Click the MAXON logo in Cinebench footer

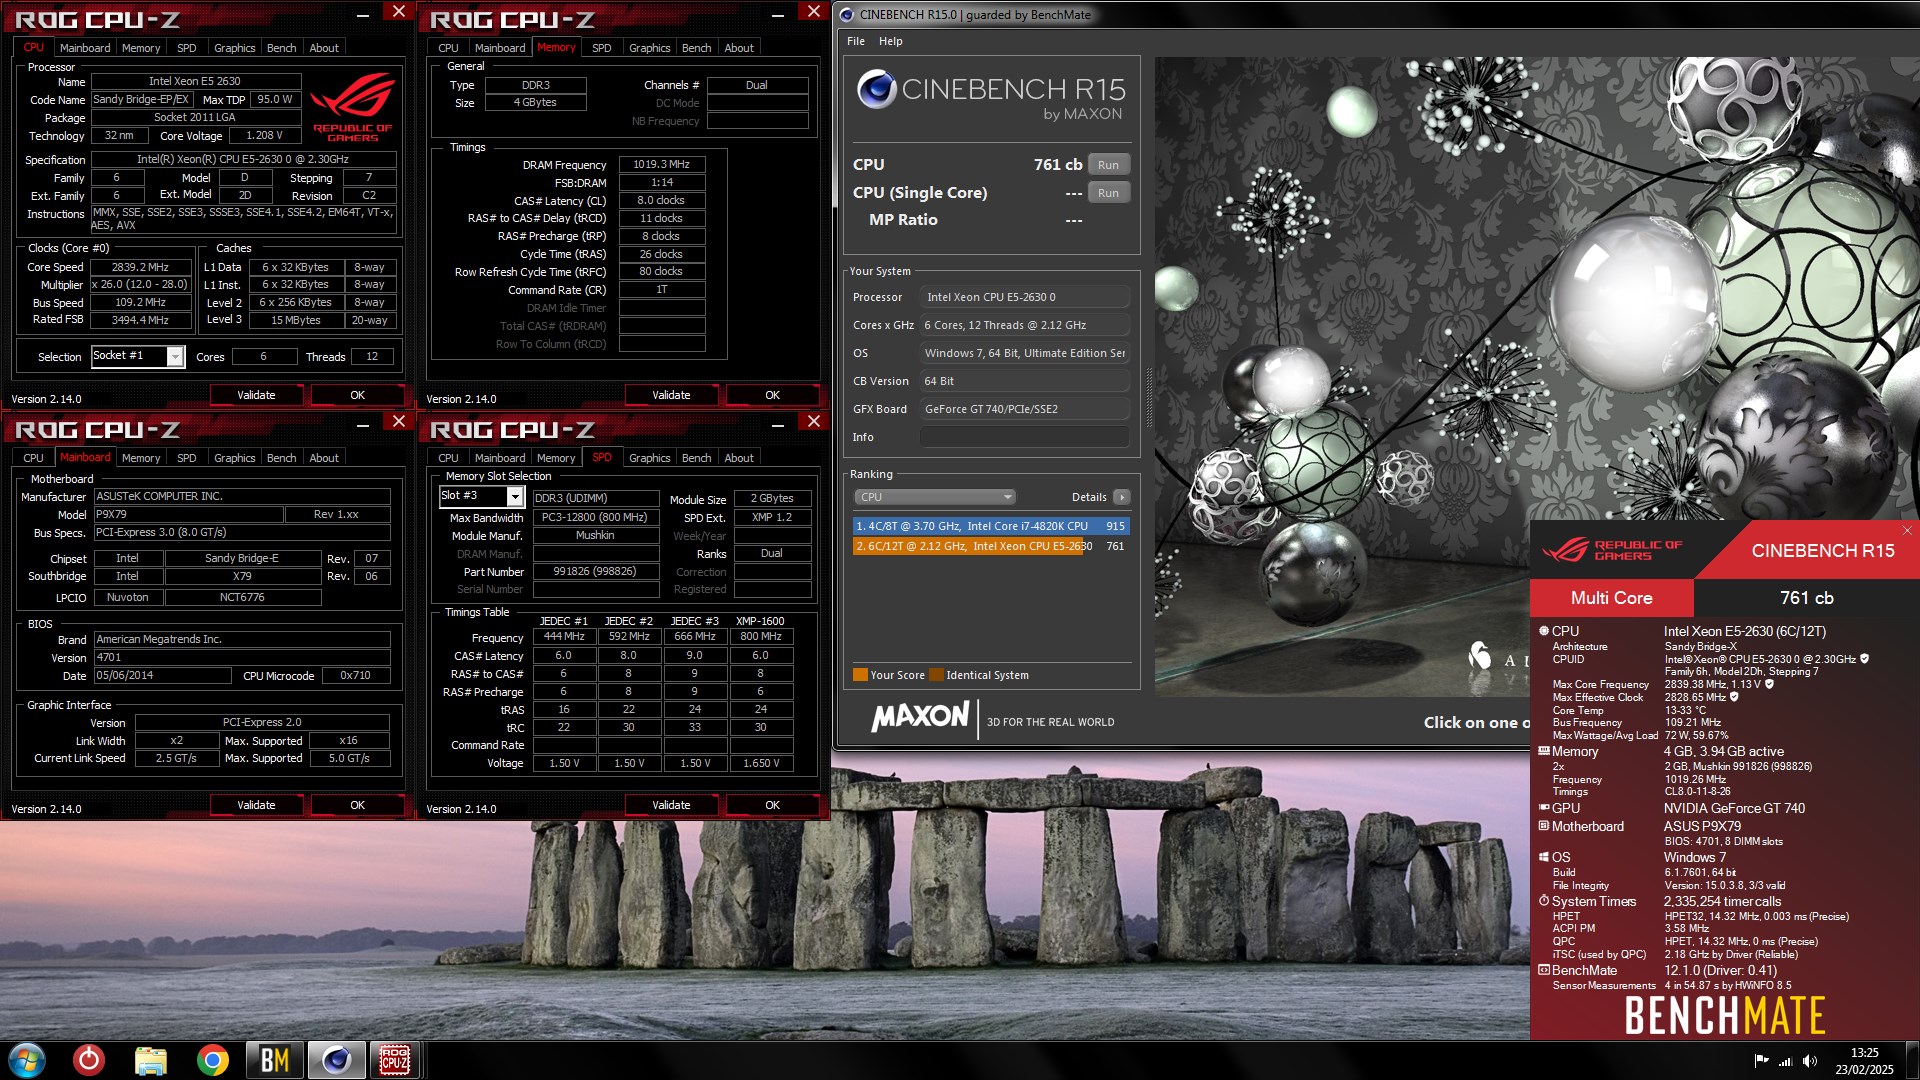(920, 717)
